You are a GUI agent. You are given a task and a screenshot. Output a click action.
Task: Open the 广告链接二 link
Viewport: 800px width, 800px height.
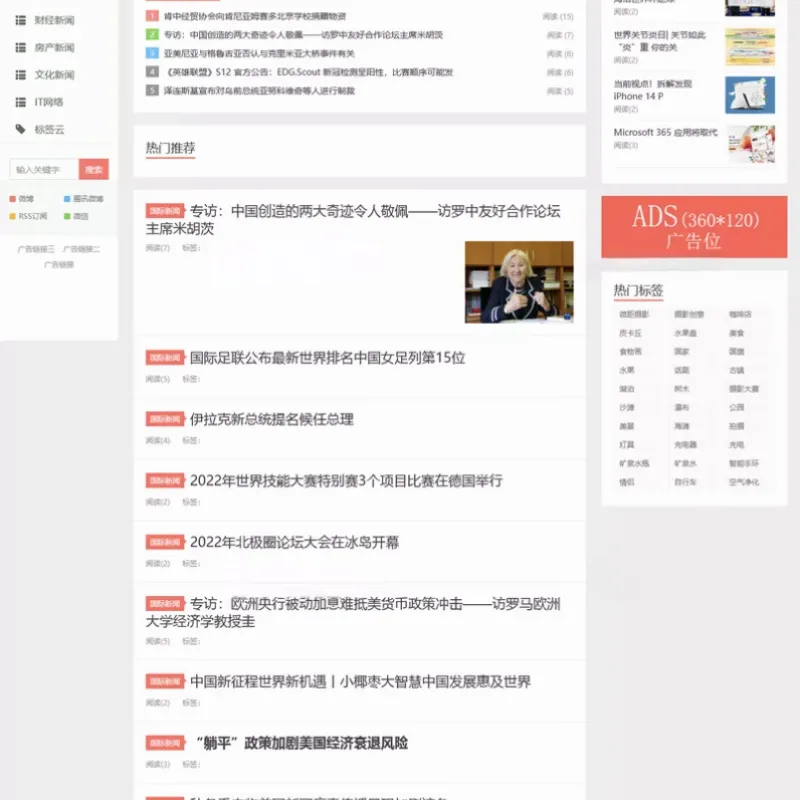[x=81, y=249]
